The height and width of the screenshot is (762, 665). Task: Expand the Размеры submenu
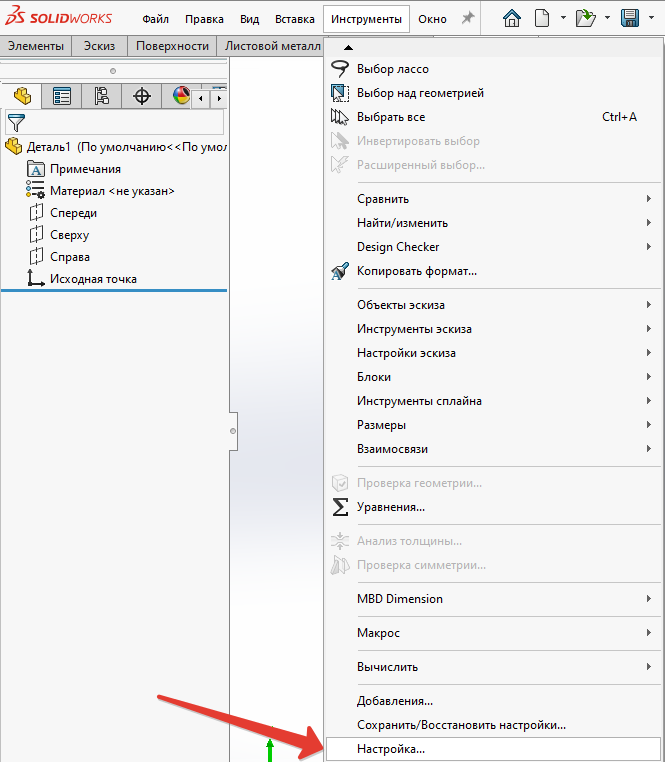[493, 425]
